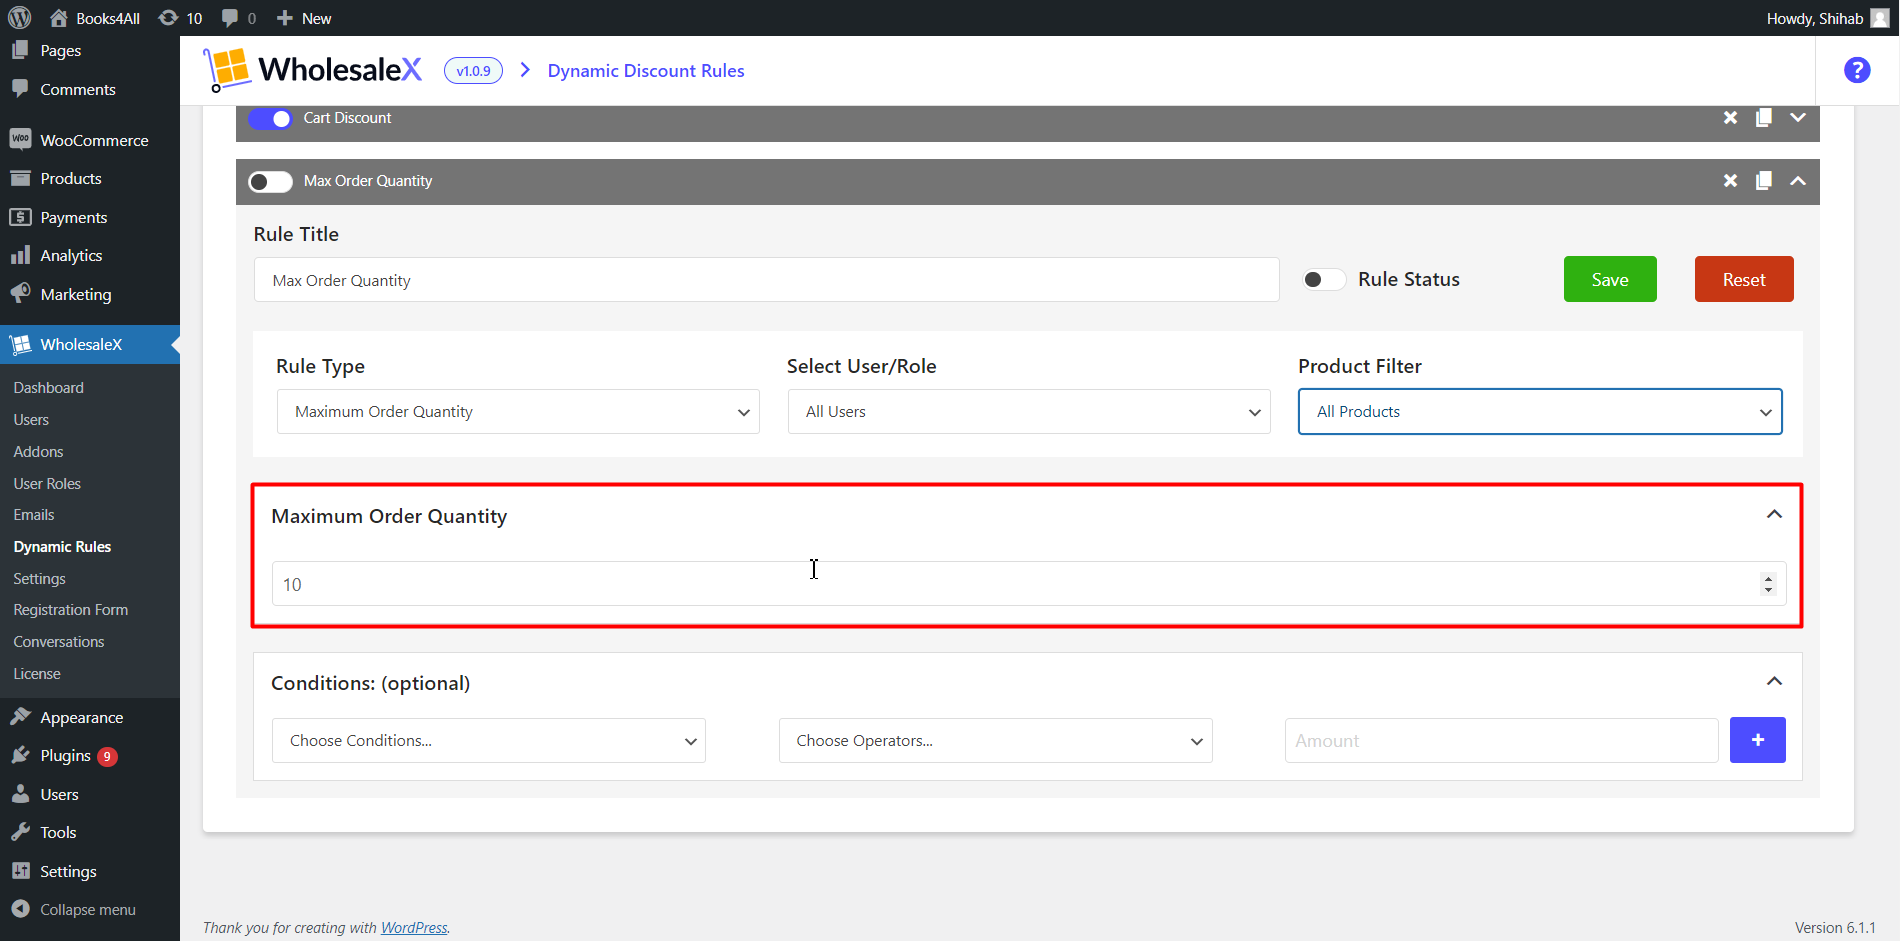Open the Emails submenu item
This screenshot has width=1900, height=941.
tap(34, 515)
